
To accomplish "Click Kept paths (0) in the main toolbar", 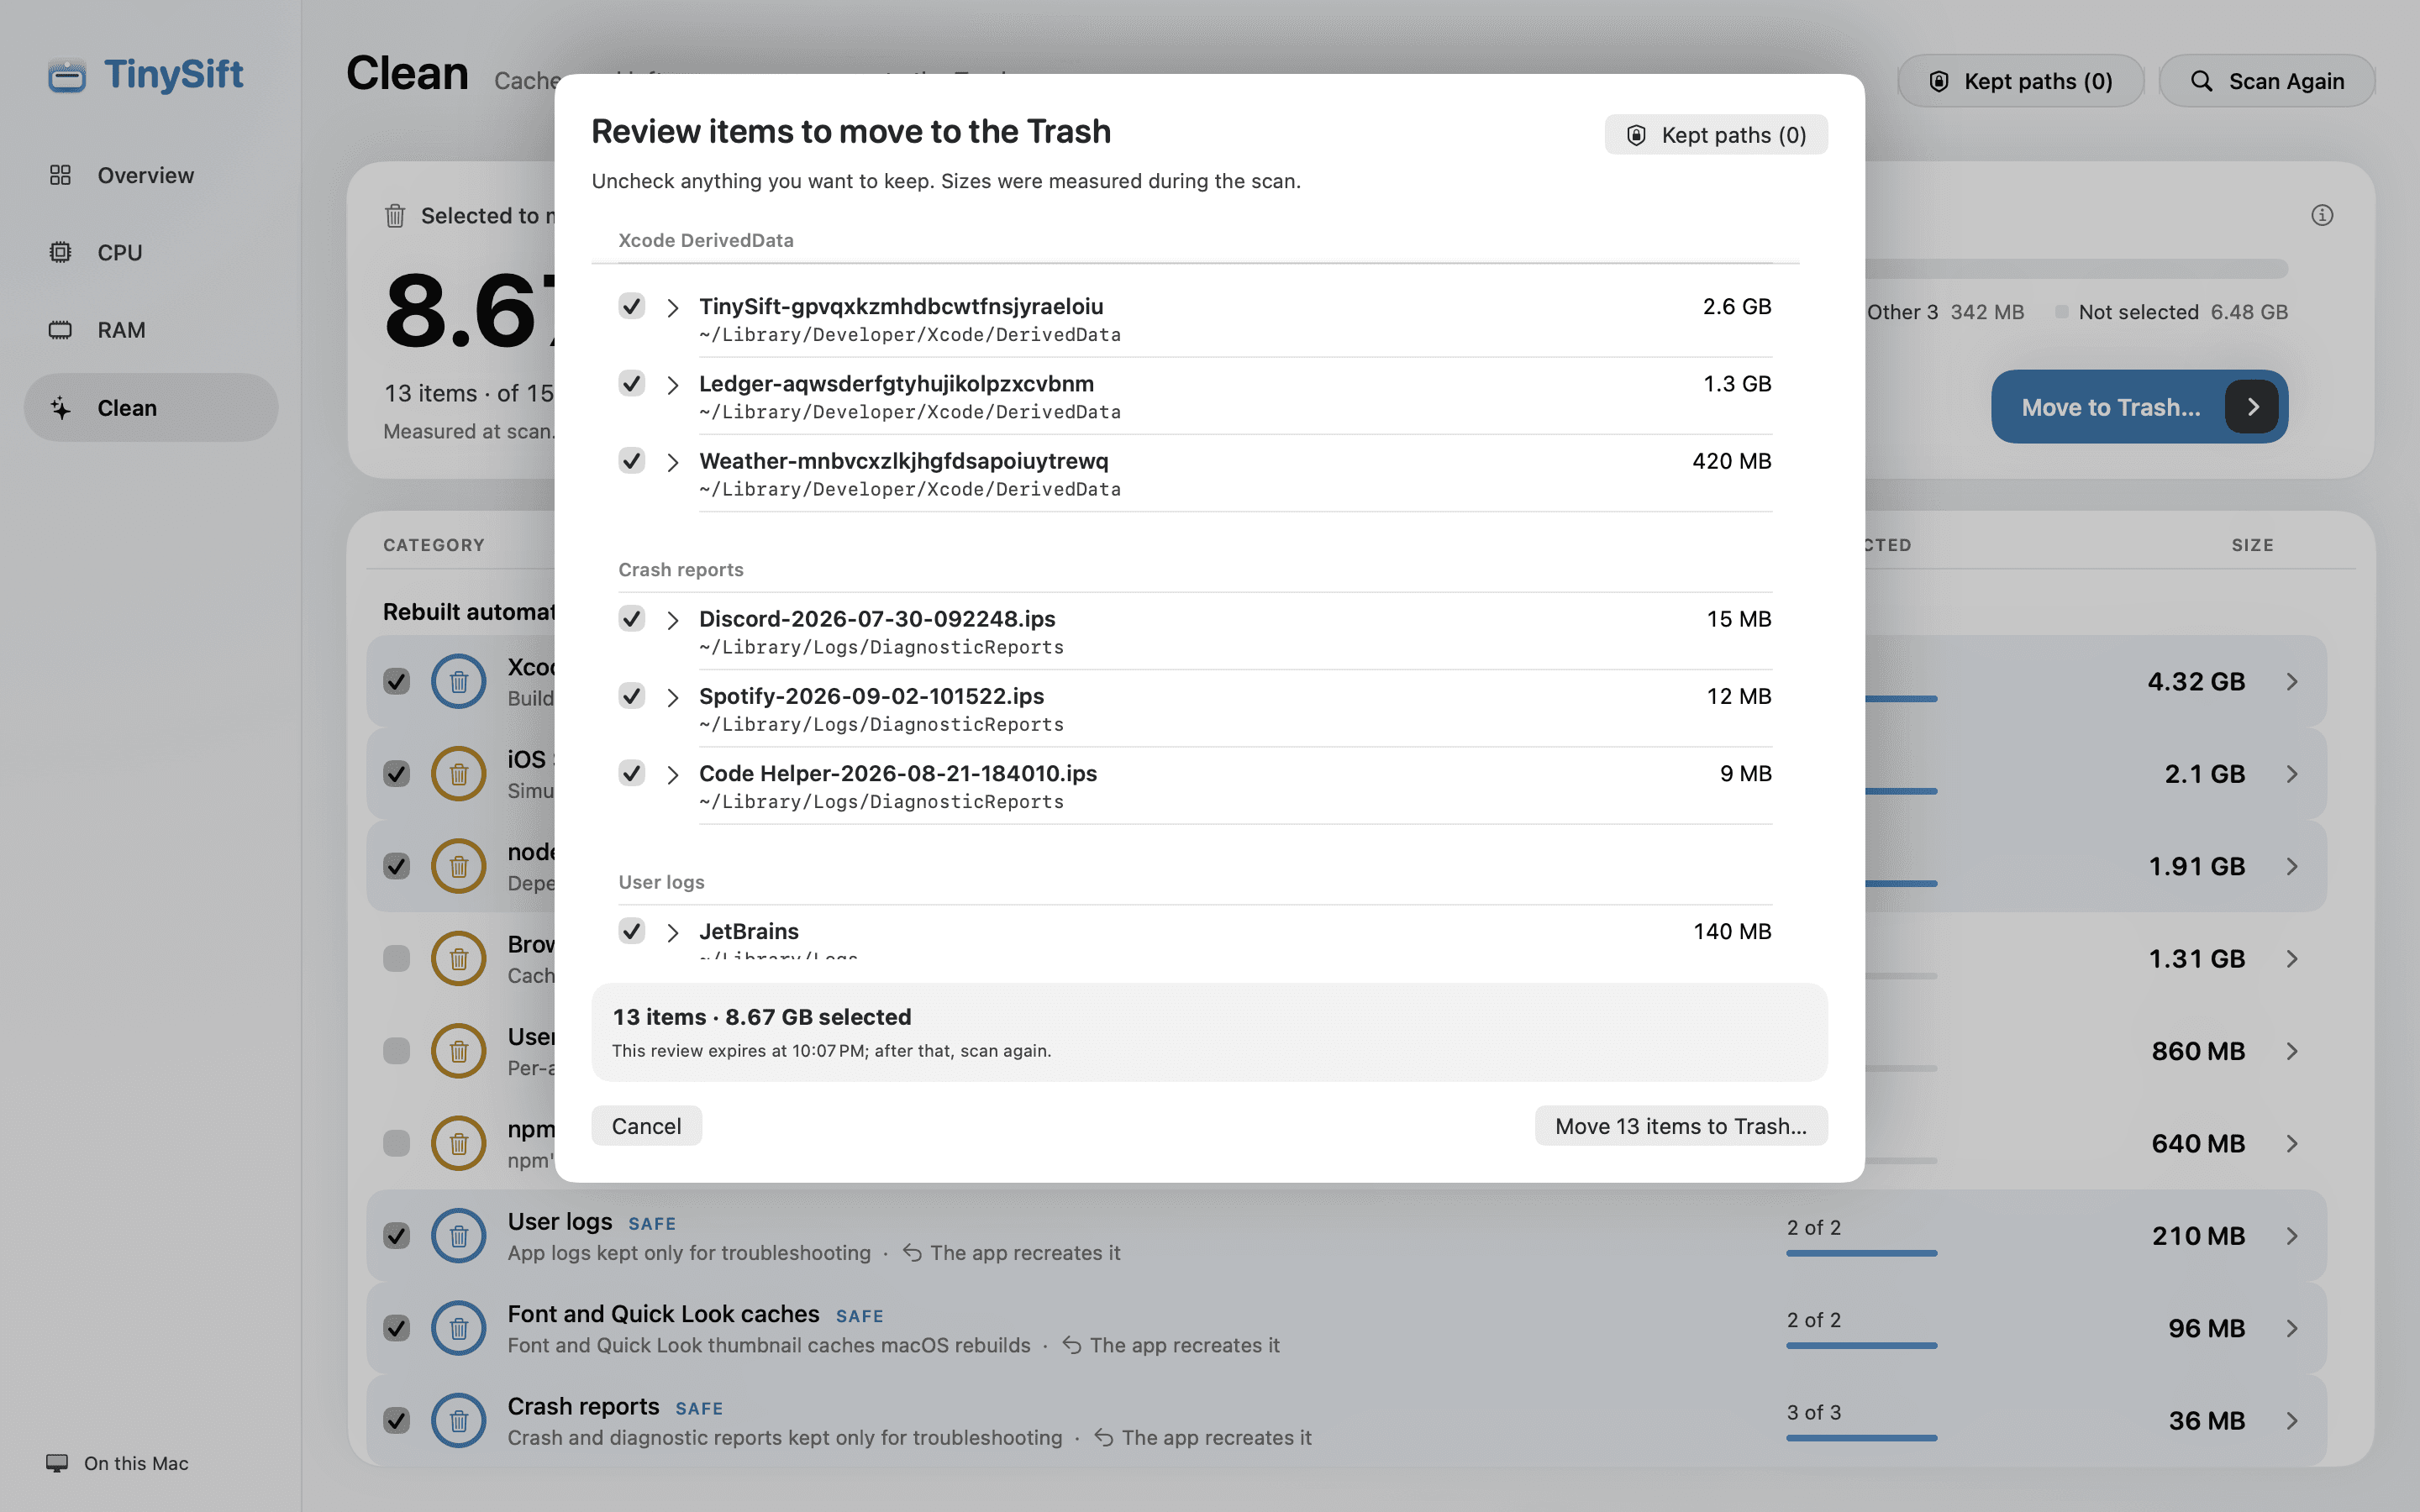I will coord(2020,81).
